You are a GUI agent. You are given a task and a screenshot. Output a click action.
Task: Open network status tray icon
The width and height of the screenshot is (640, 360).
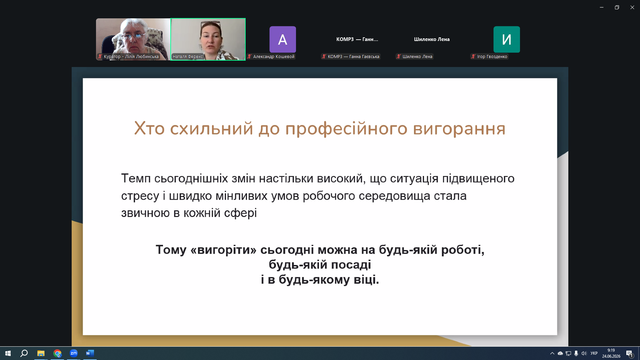[x=568, y=353]
